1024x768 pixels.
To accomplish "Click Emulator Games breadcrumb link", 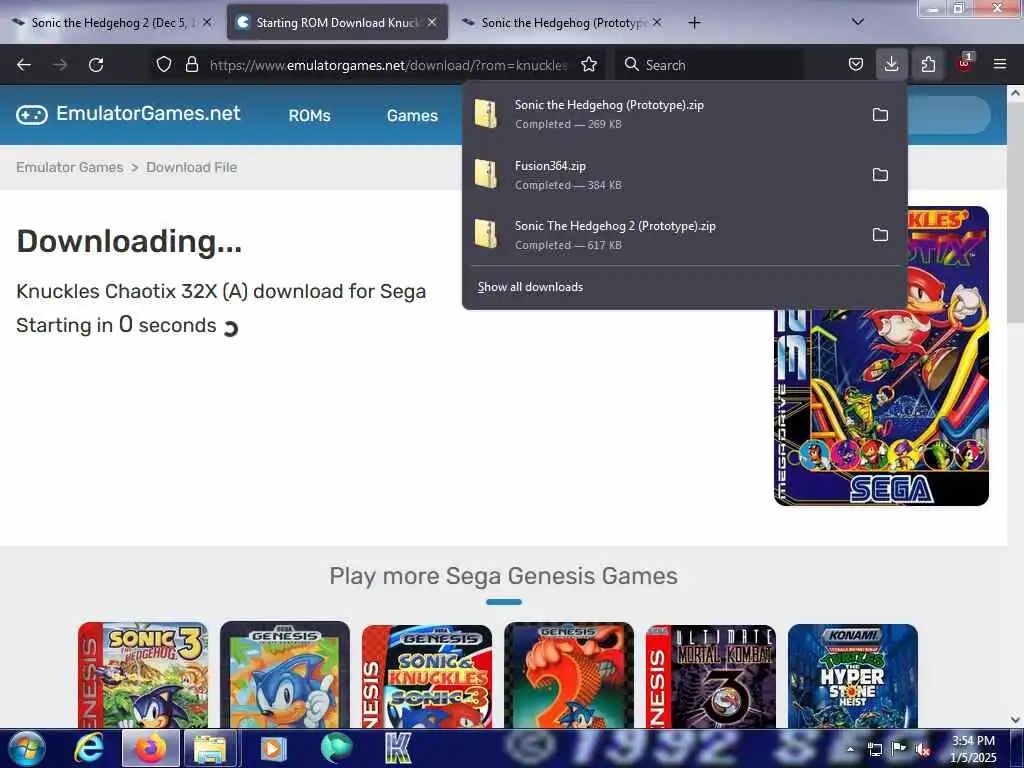I will click(x=70, y=167).
